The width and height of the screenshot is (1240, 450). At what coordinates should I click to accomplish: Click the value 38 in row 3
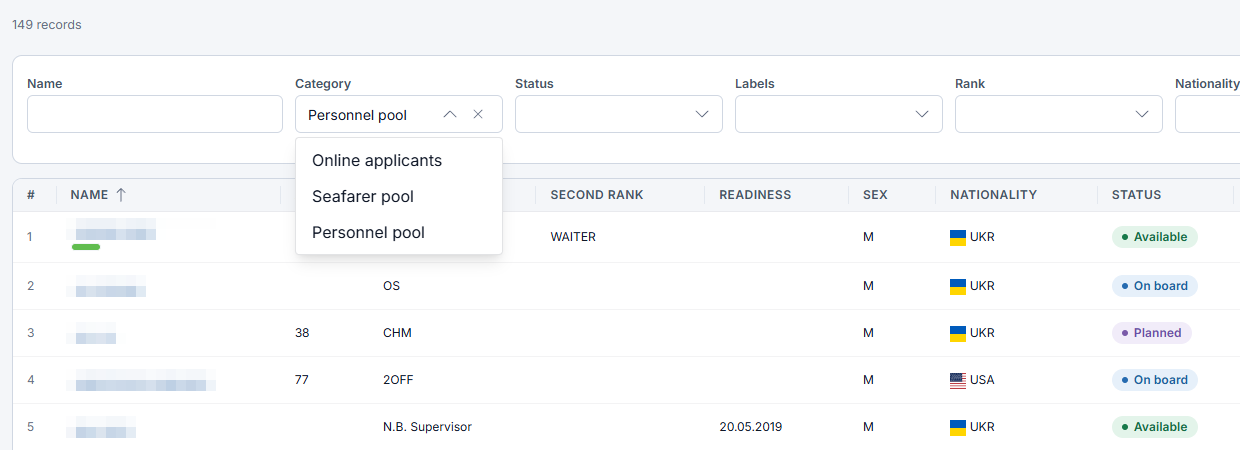(x=302, y=333)
